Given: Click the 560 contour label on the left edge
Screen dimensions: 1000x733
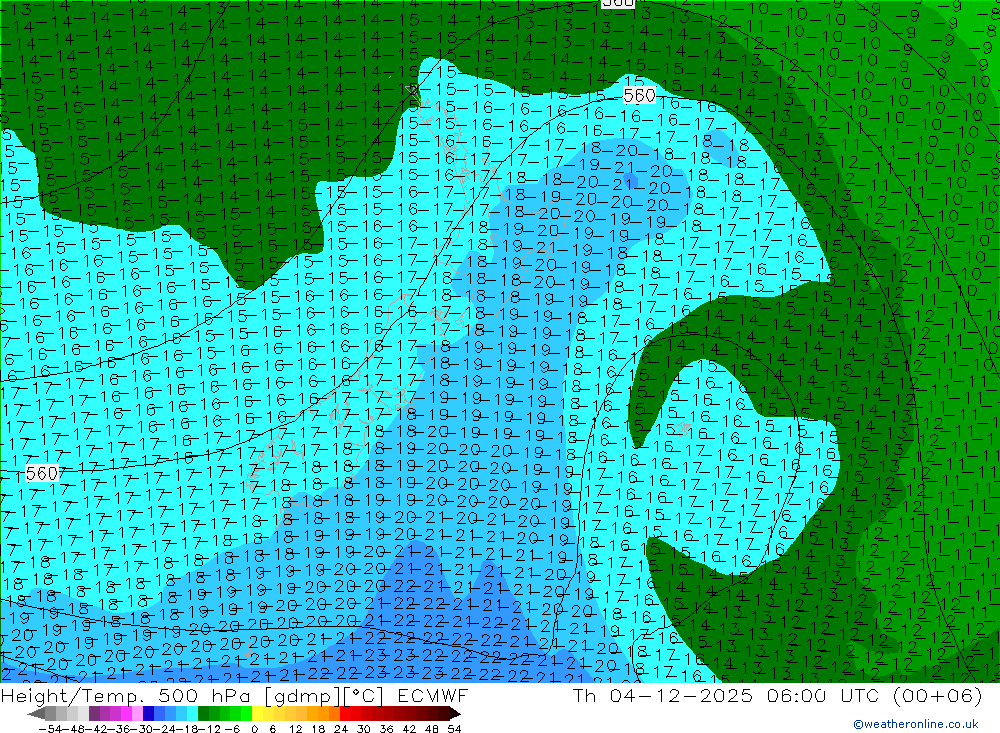Looking at the screenshot, I should pos(42,473).
